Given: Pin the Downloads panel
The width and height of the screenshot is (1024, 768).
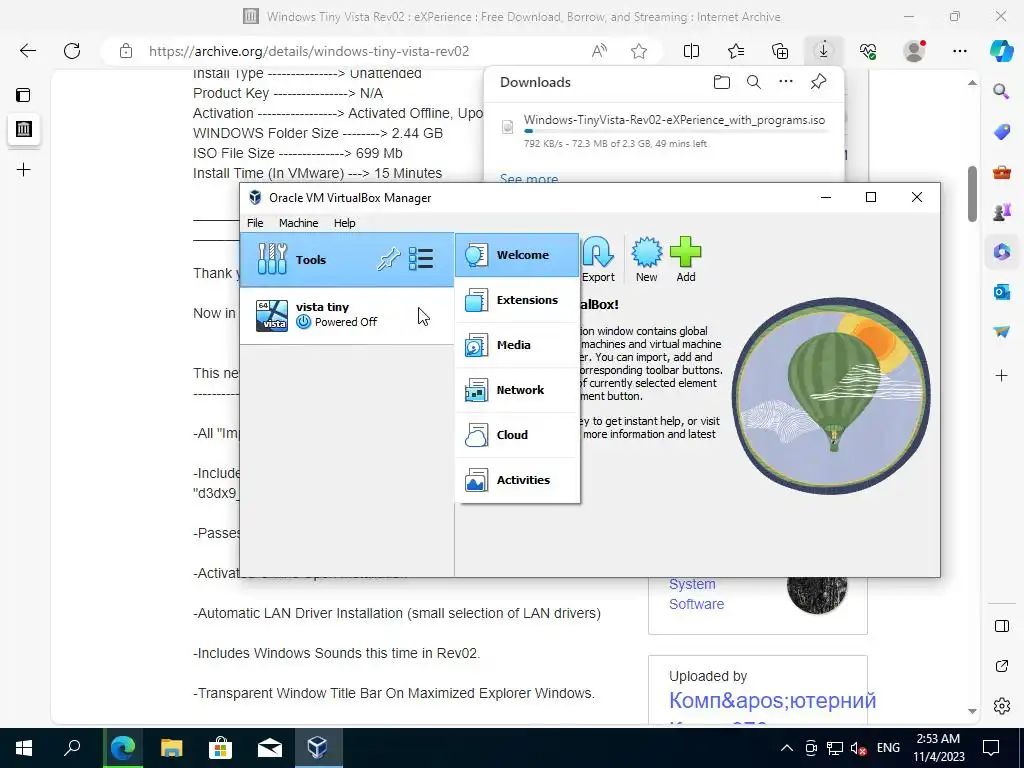Looking at the screenshot, I should point(818,82).
